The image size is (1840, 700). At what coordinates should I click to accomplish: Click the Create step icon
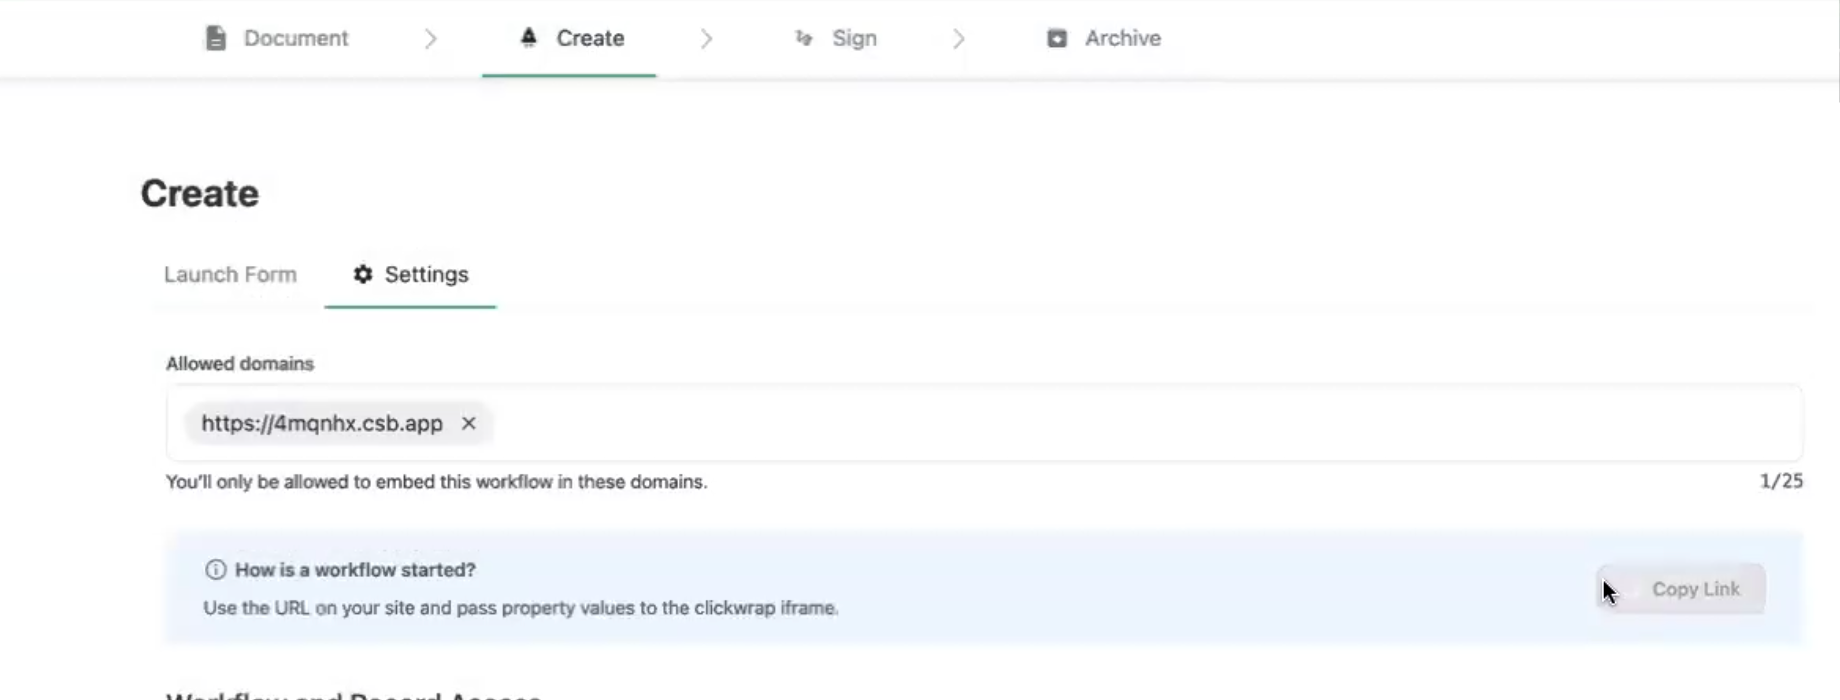tap(529, 38)
